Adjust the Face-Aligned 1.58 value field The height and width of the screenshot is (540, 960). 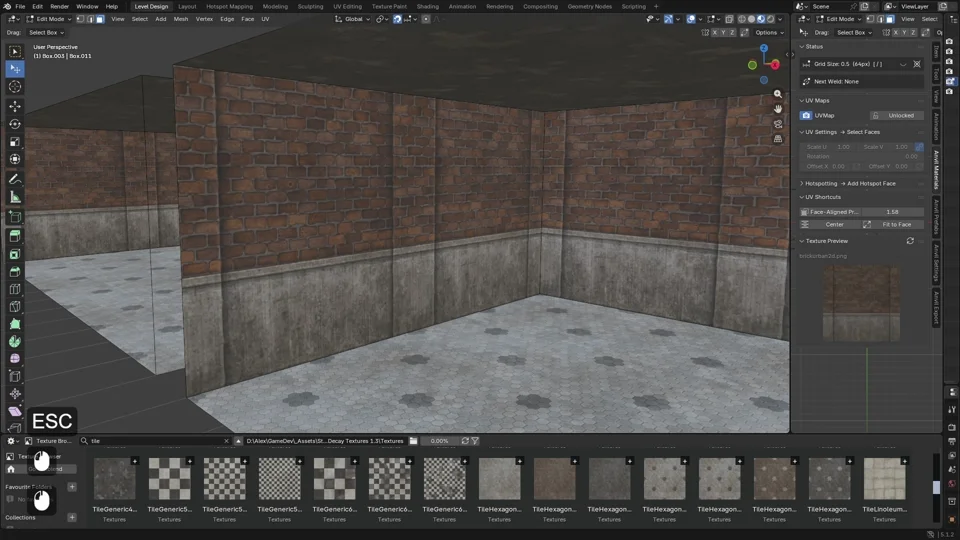coord(892,212)
